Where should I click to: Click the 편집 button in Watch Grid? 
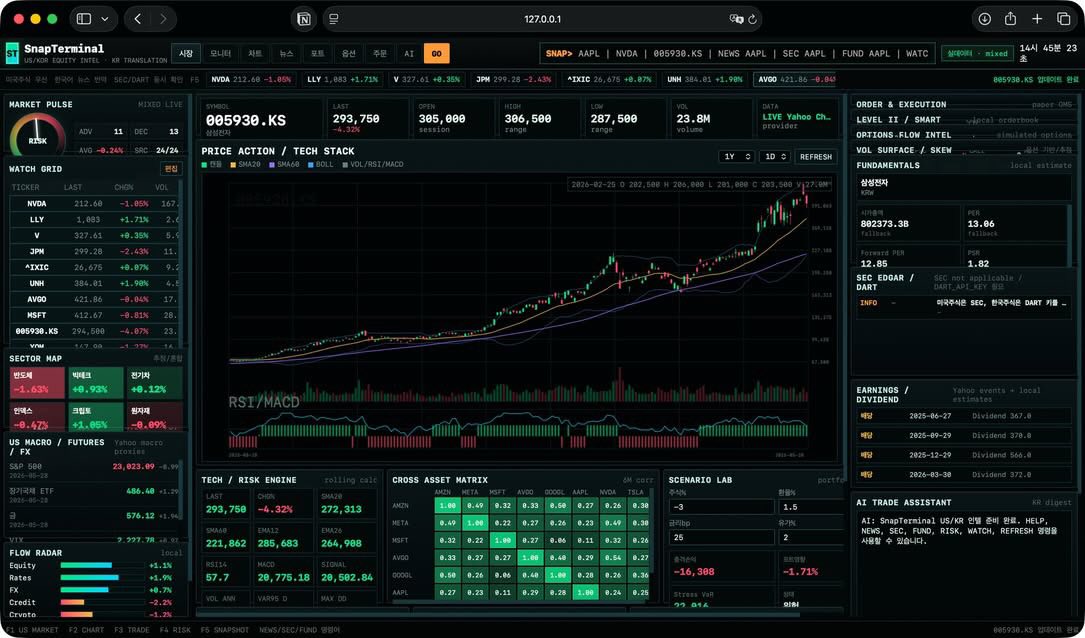click(171, 169)
